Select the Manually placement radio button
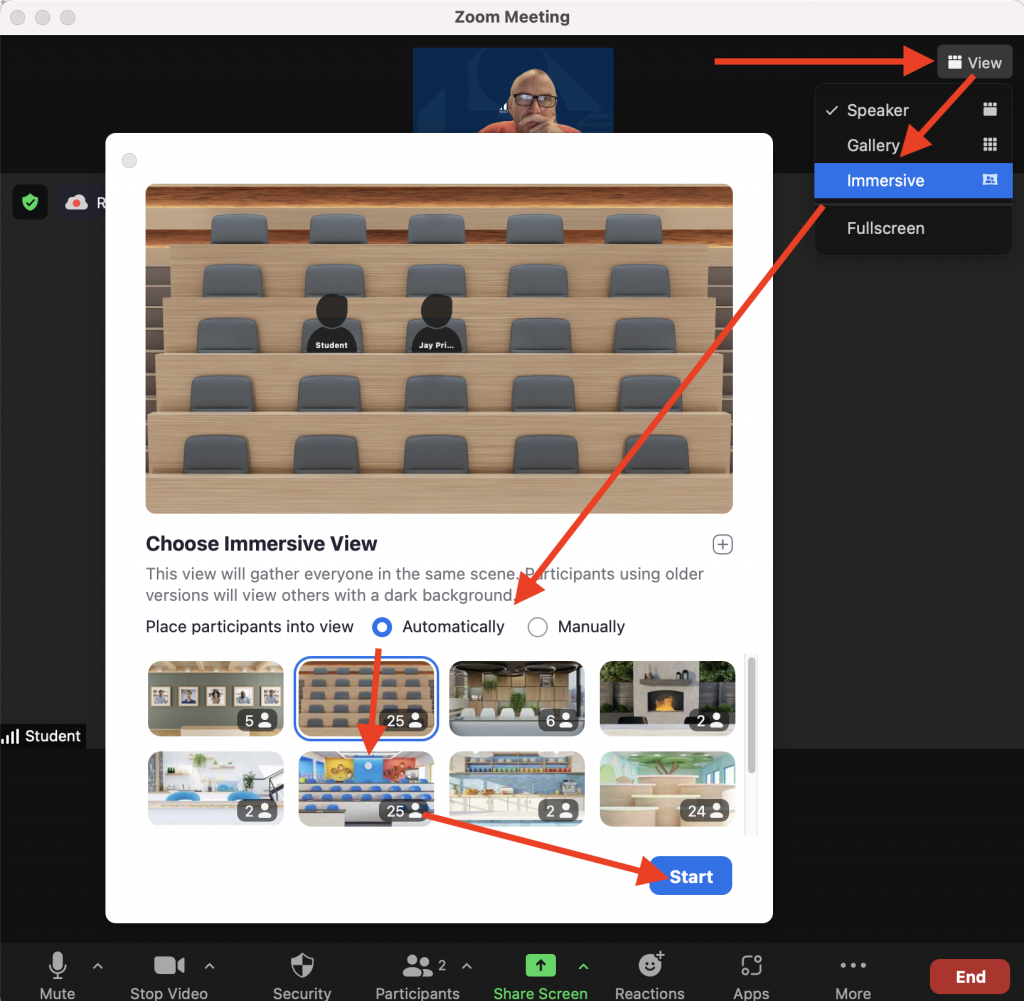 click(x=538, y=627)
